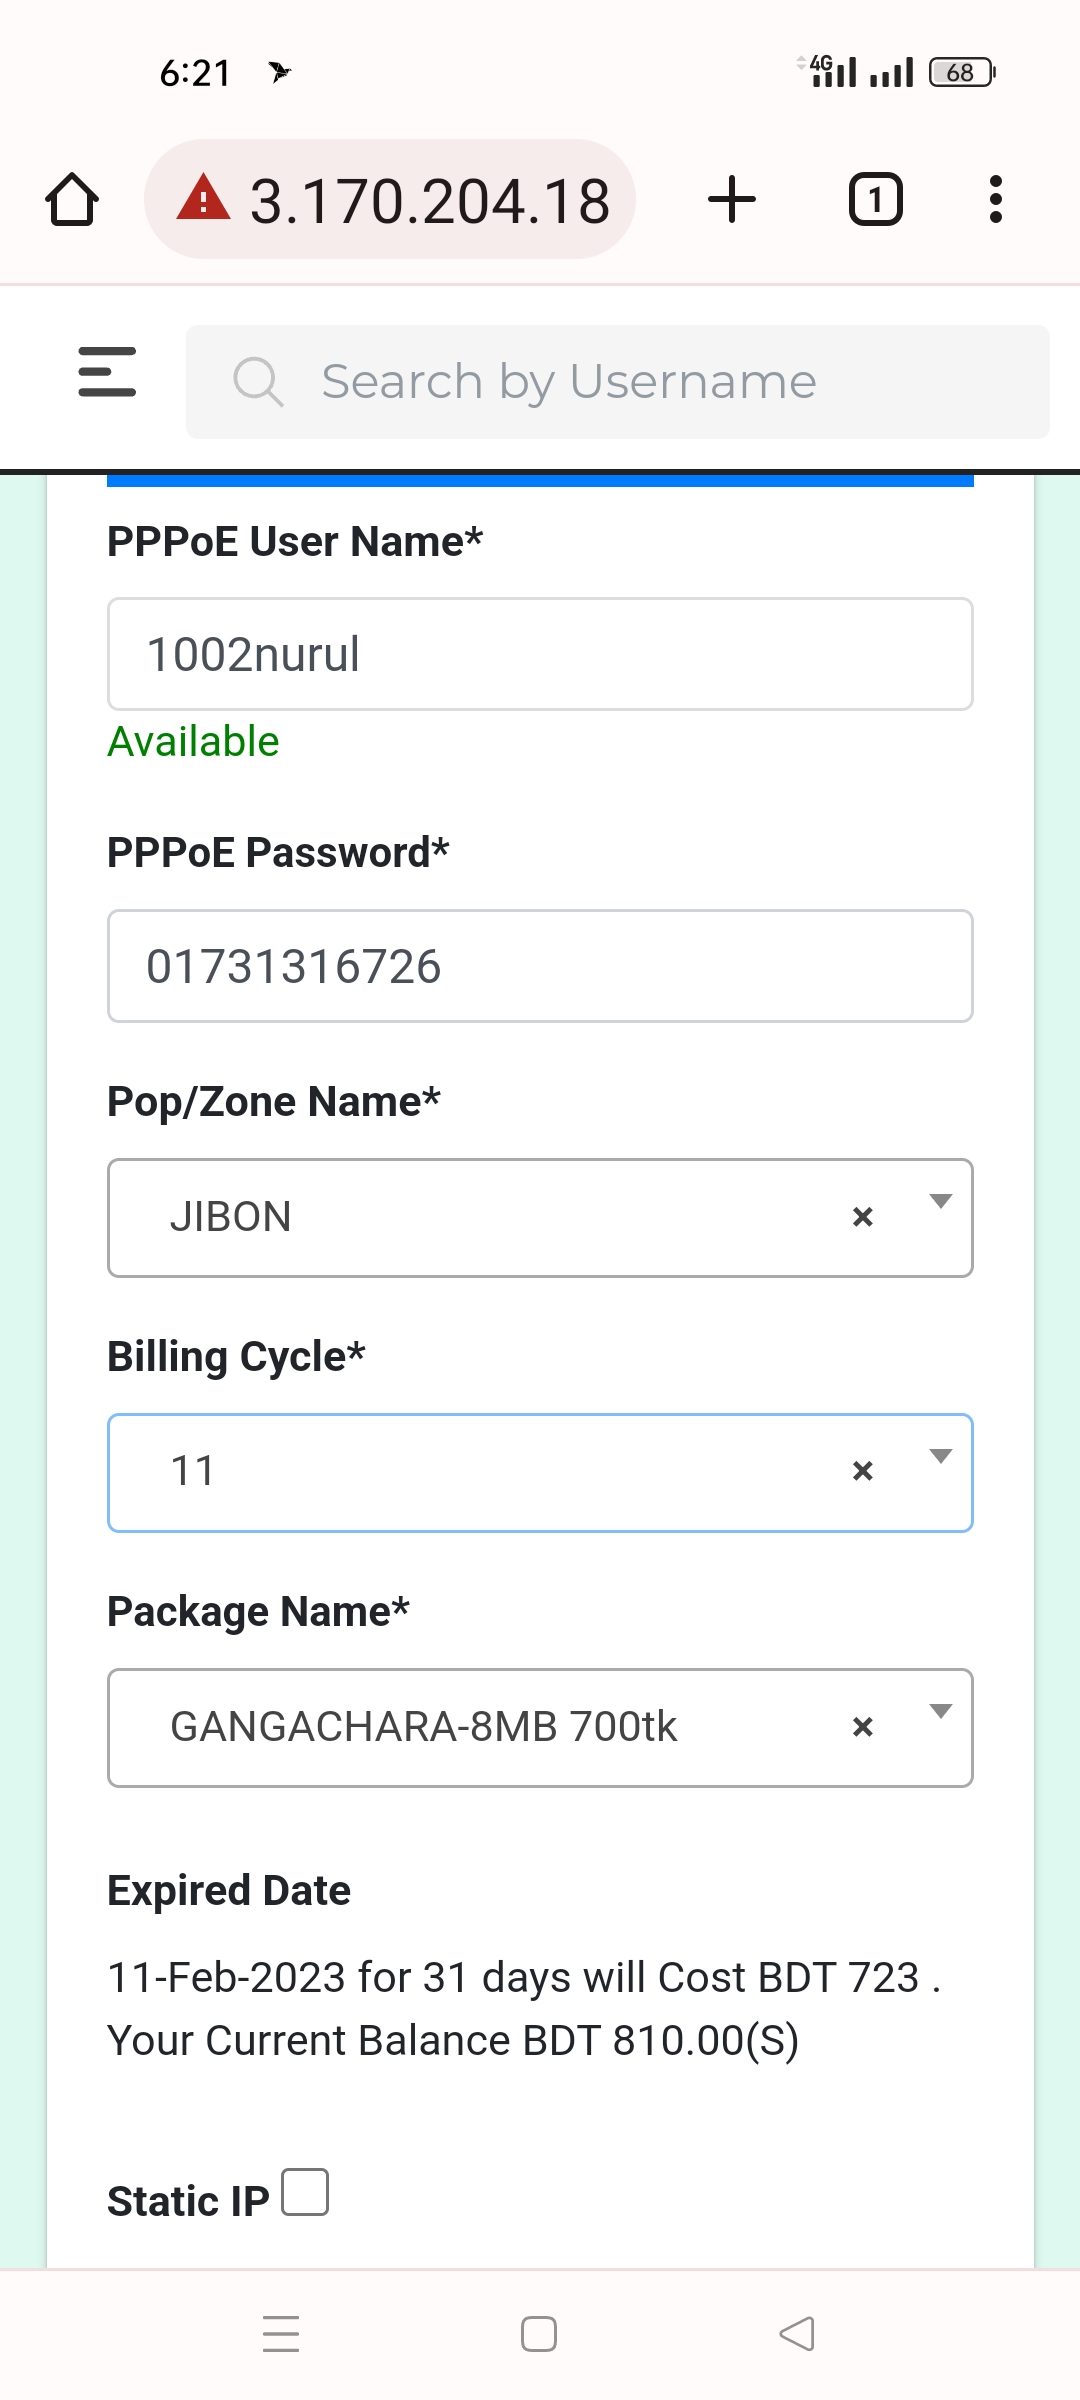Focus the Search by Username field
The width and height of the screenshot is (1080, 2400).
click(x=618, y=382)
